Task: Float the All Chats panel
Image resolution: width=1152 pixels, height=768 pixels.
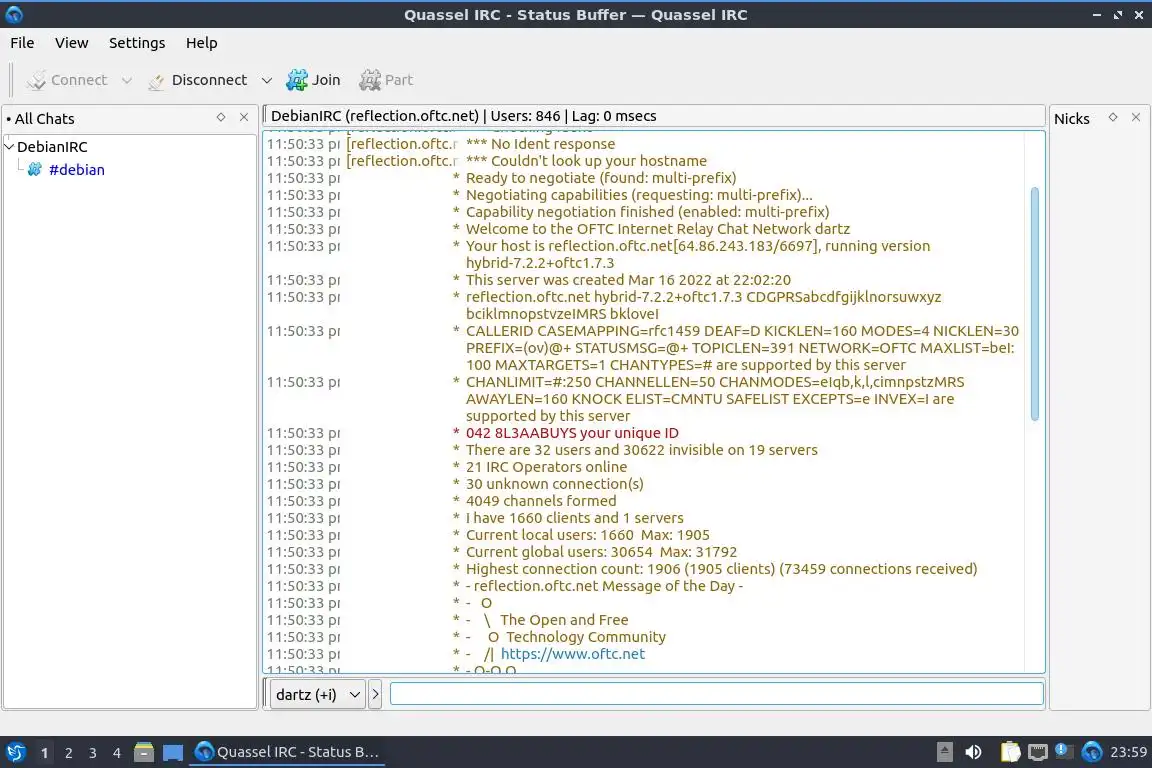Action: pos(220,117)
